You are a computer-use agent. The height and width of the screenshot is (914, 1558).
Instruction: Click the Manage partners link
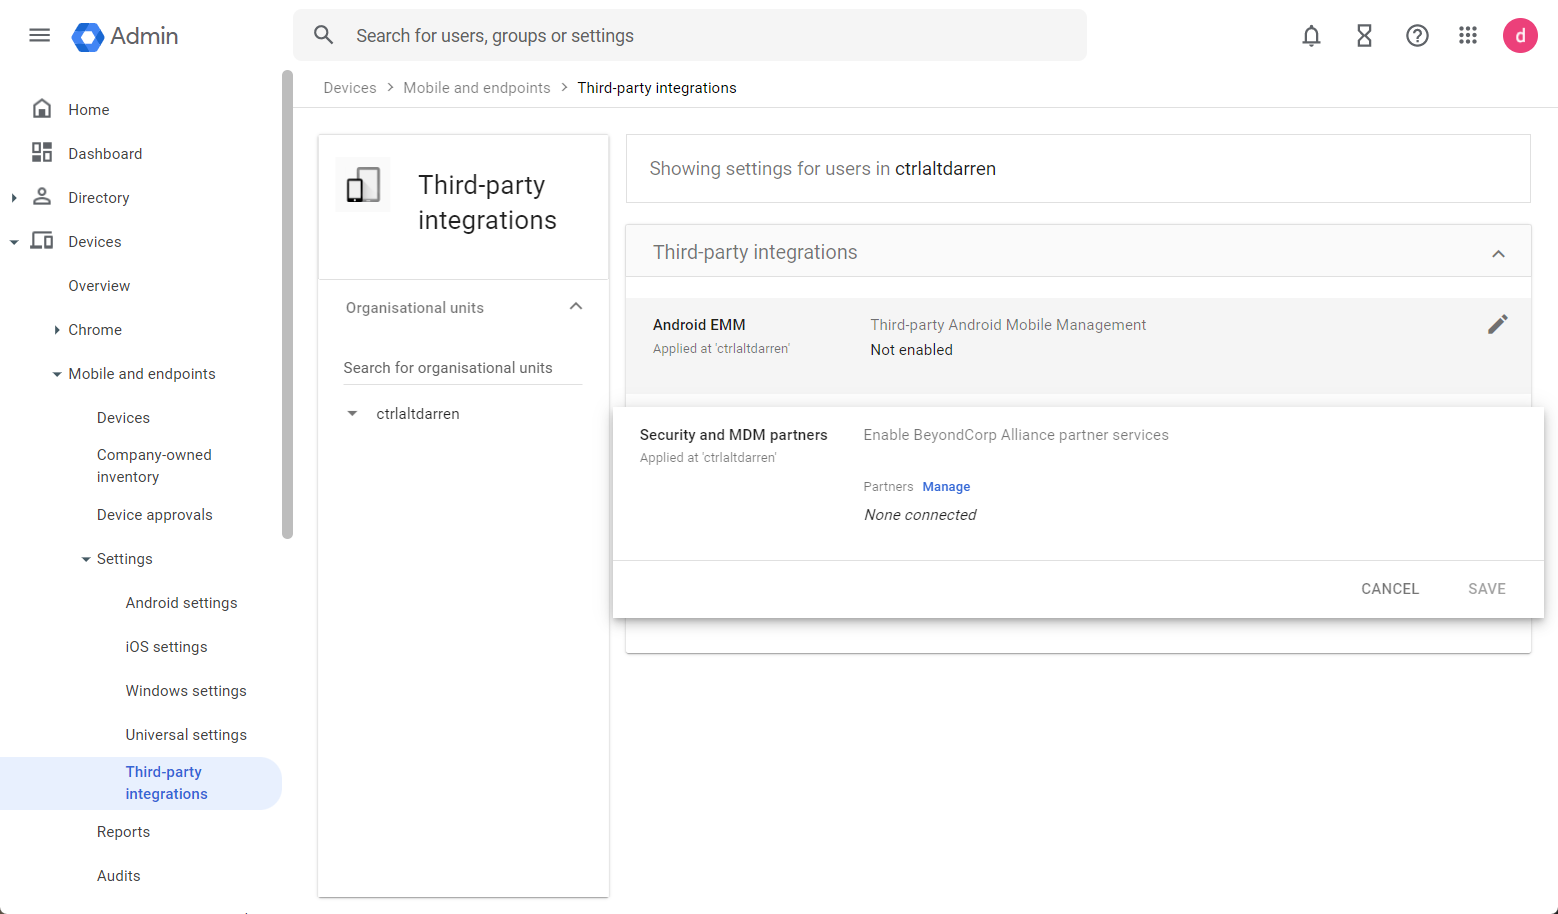coord(946,487)
